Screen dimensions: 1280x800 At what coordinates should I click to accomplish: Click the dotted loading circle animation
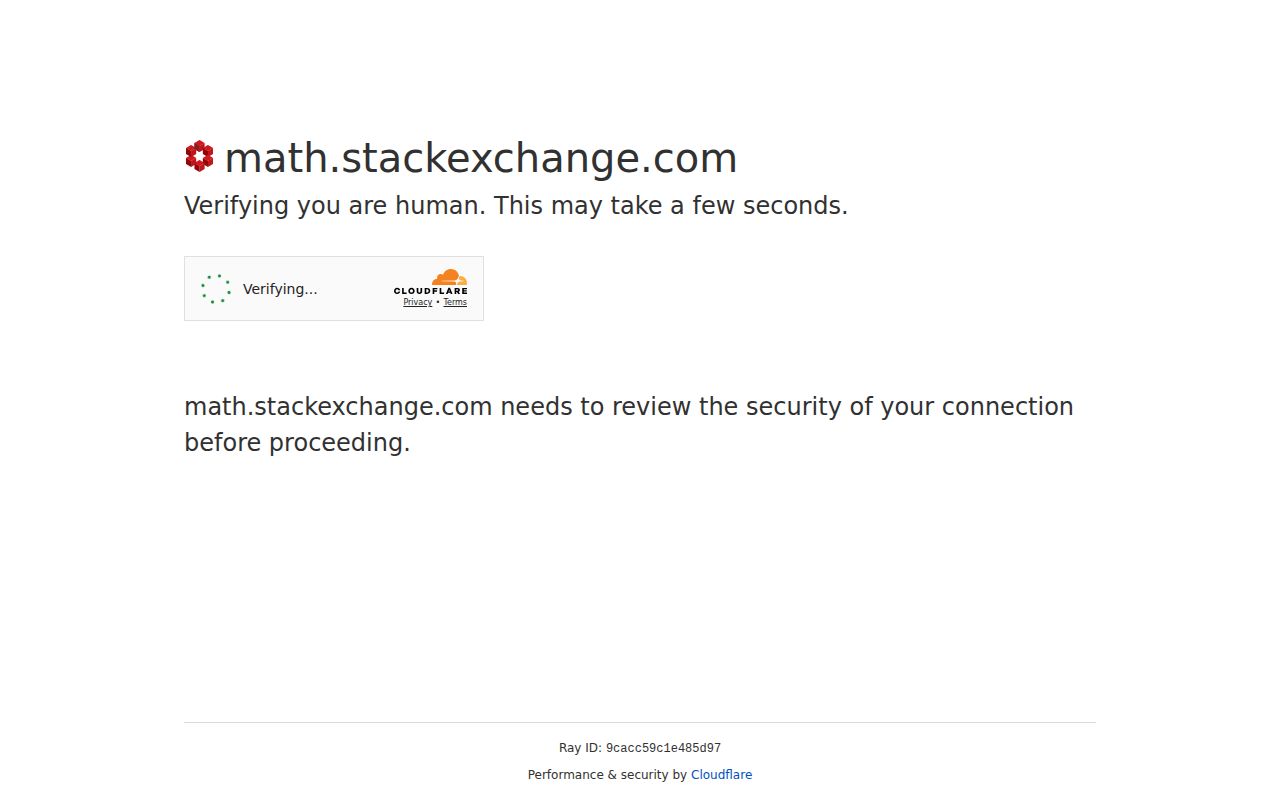pos(215,288)
